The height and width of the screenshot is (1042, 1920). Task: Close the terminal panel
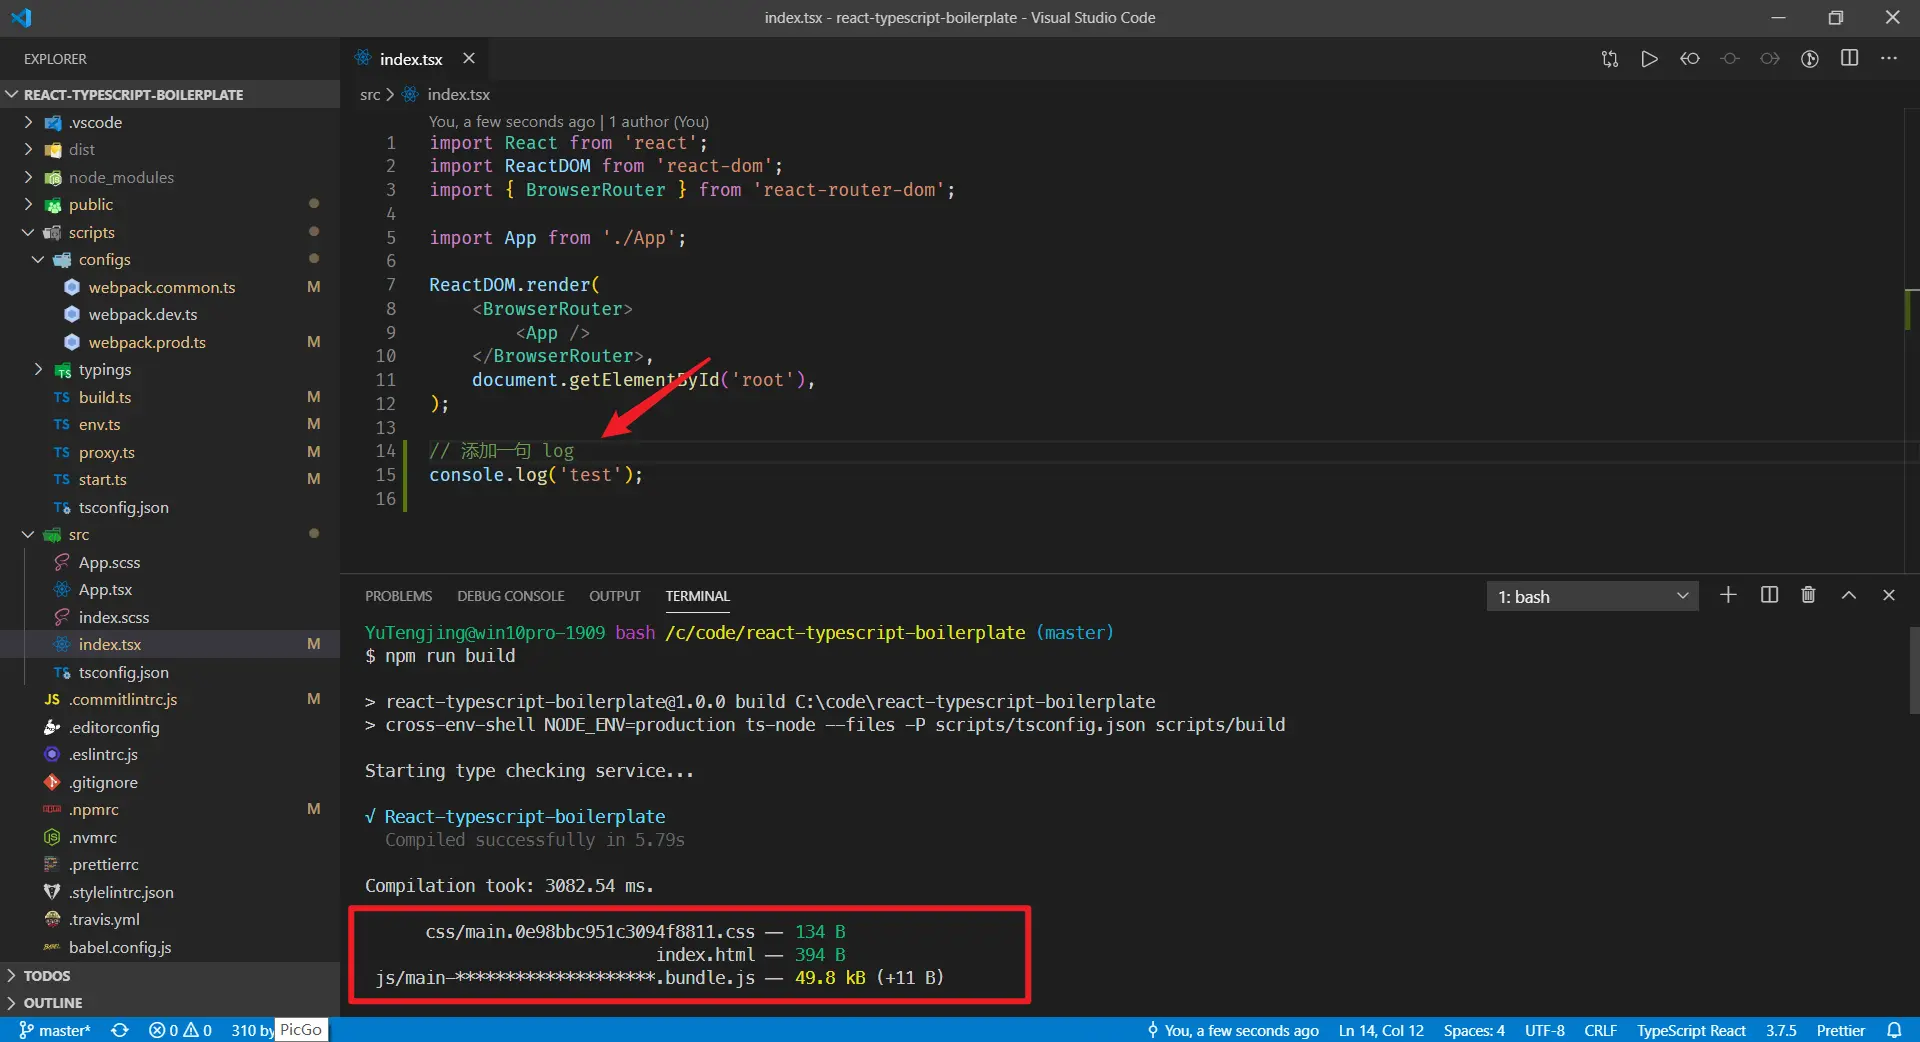pyautogui.click(x=1889, y=595)
